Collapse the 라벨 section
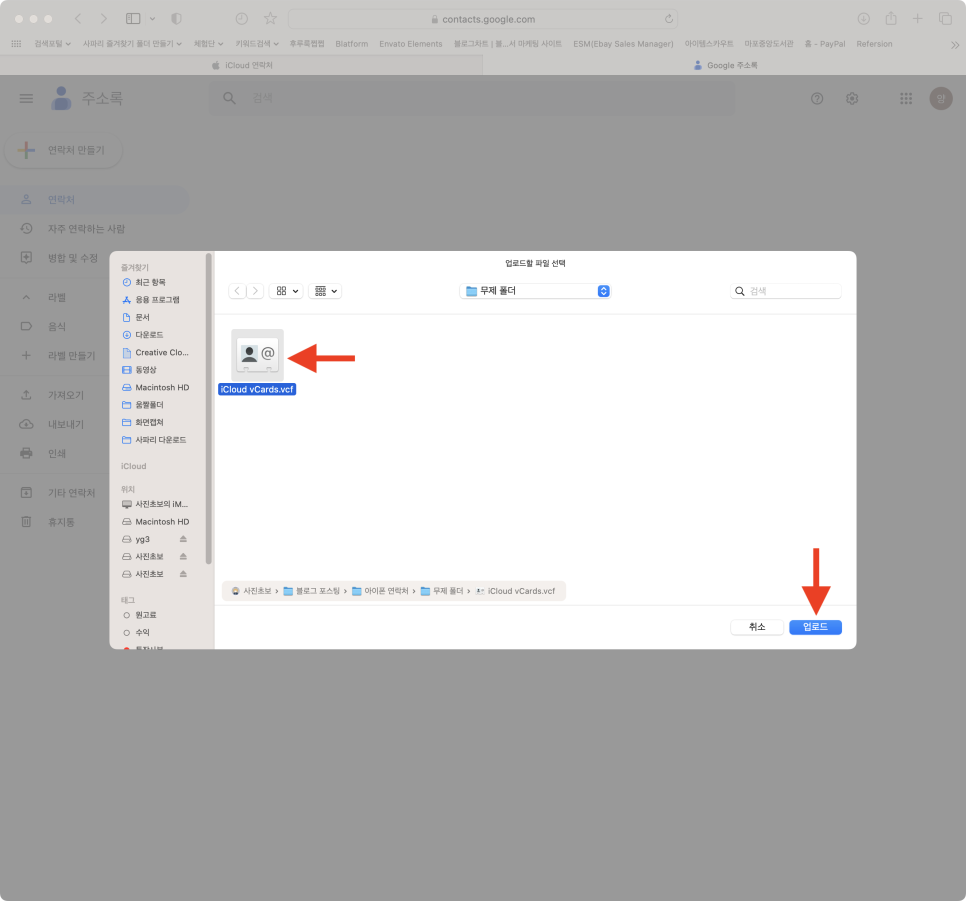 coord(26,297)
